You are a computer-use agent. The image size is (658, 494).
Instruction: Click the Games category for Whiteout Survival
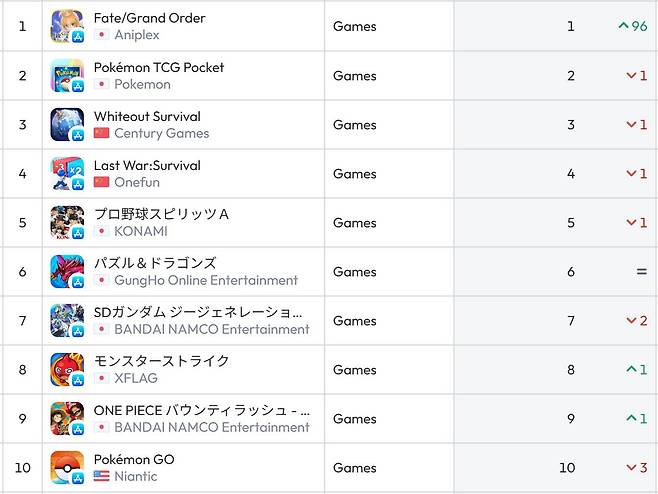tap(354, 124)
